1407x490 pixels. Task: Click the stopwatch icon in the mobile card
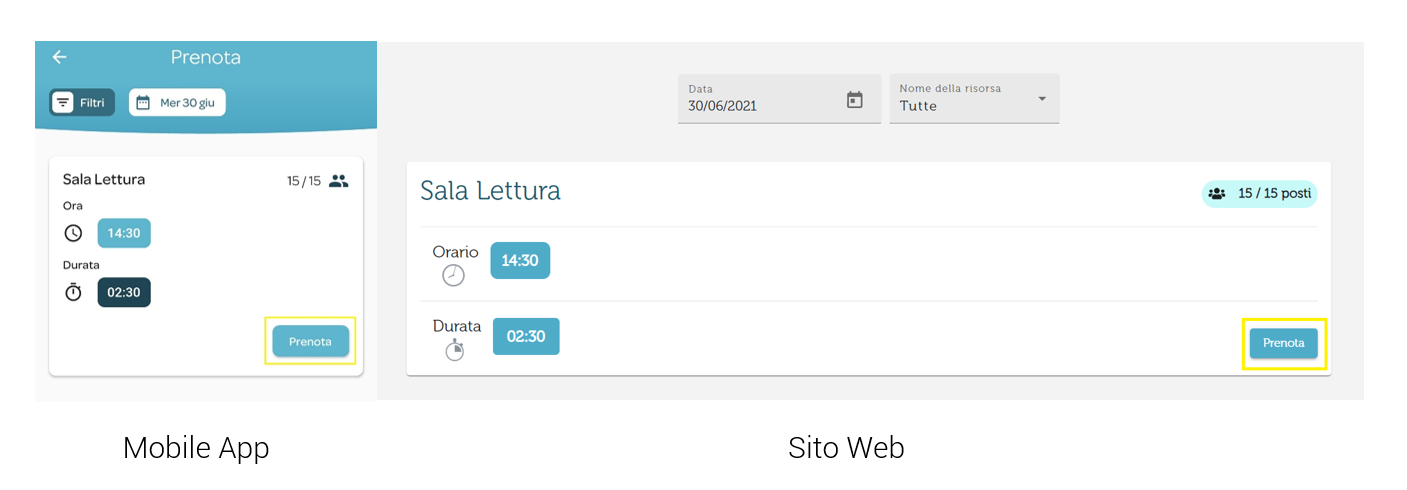click(x=73, y=292)
